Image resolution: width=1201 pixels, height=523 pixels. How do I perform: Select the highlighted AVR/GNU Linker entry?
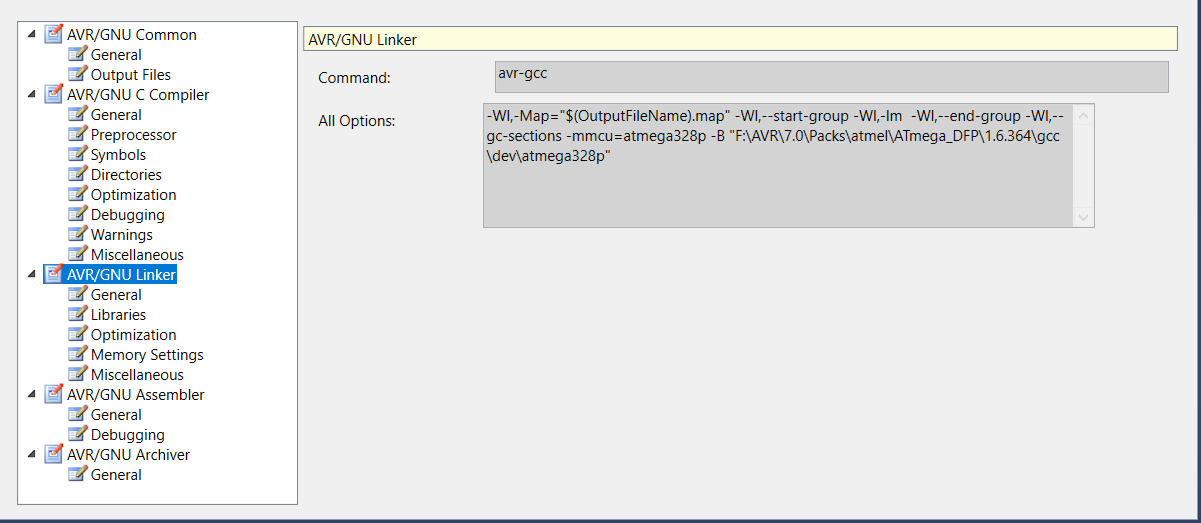[121, 275]
